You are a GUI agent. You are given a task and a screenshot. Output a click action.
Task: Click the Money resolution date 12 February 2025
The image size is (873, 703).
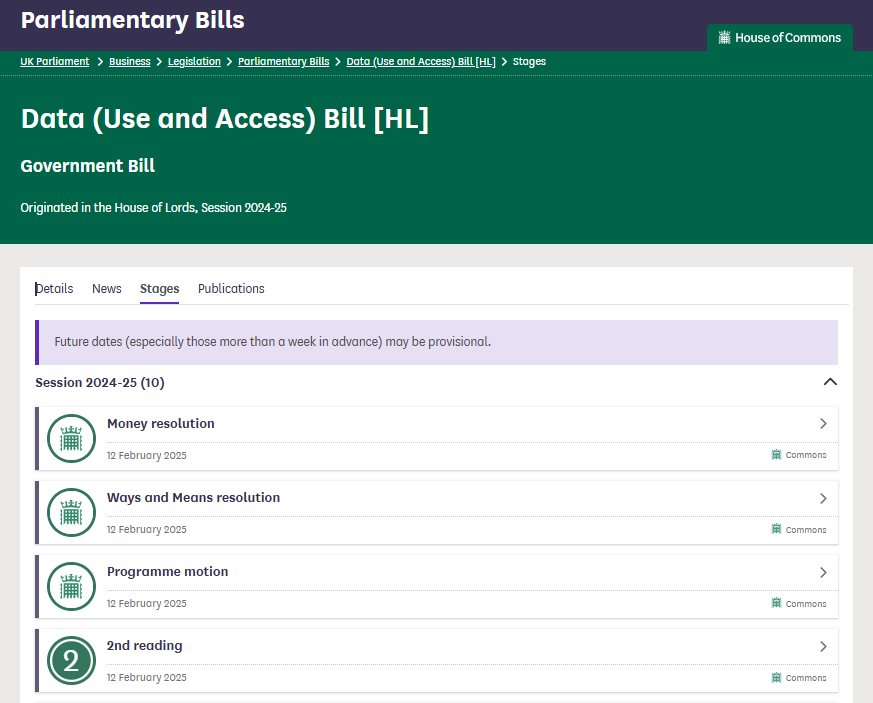click(146, 455)
